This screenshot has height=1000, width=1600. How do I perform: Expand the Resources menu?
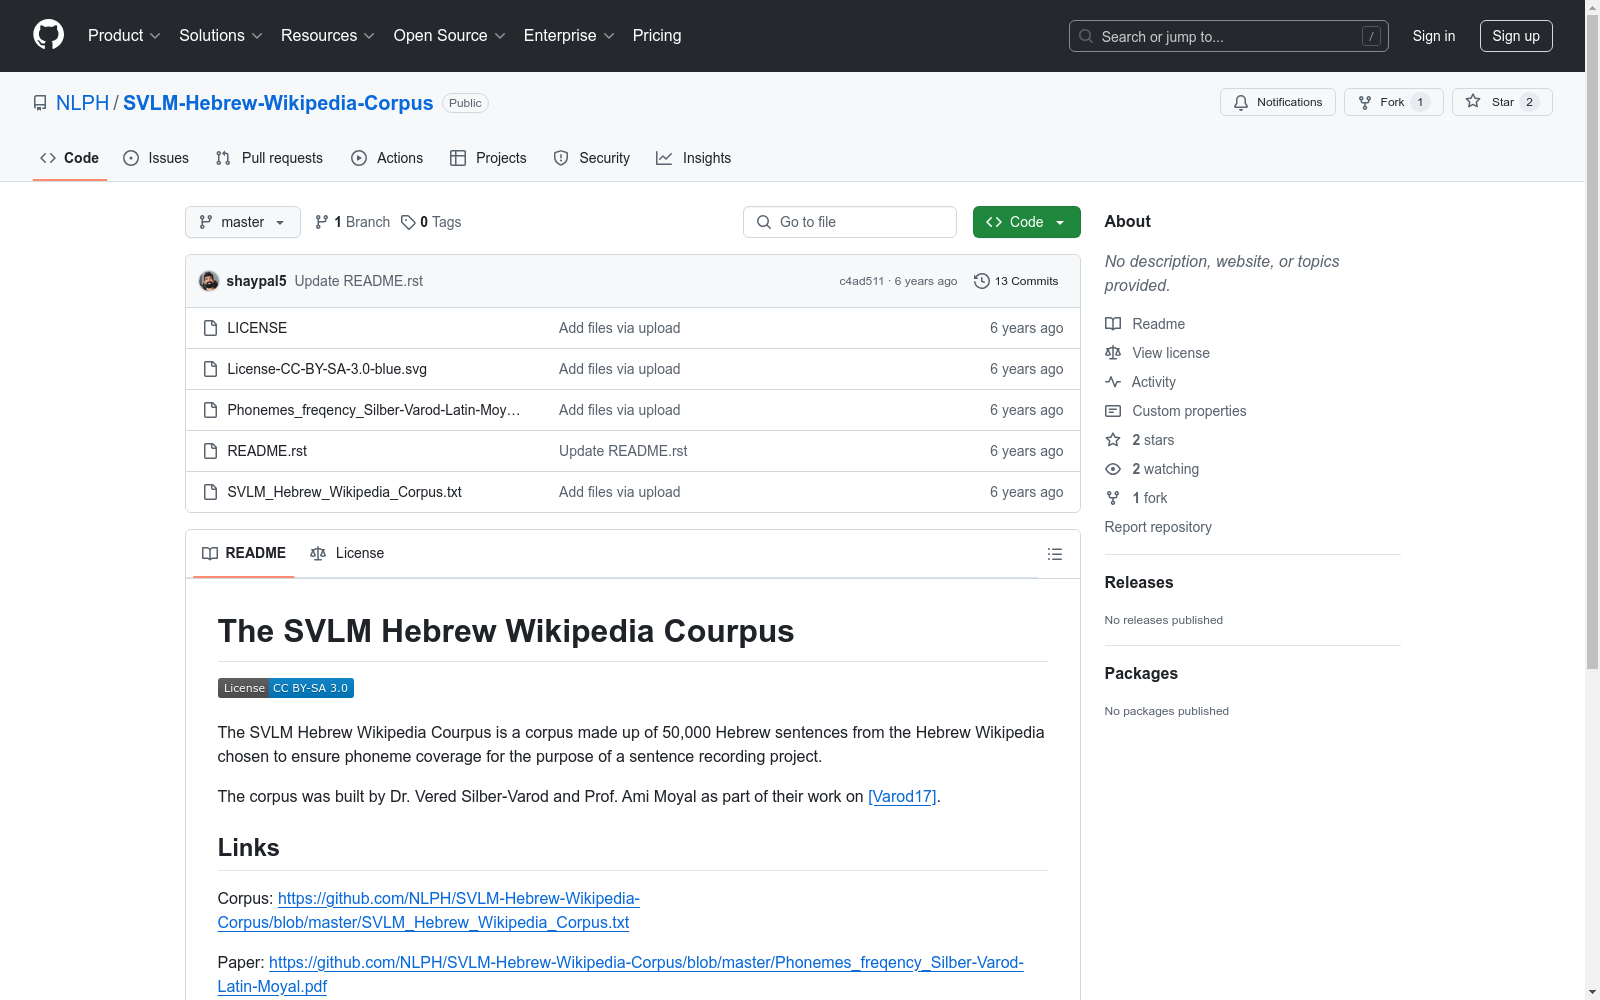point(328,36)
